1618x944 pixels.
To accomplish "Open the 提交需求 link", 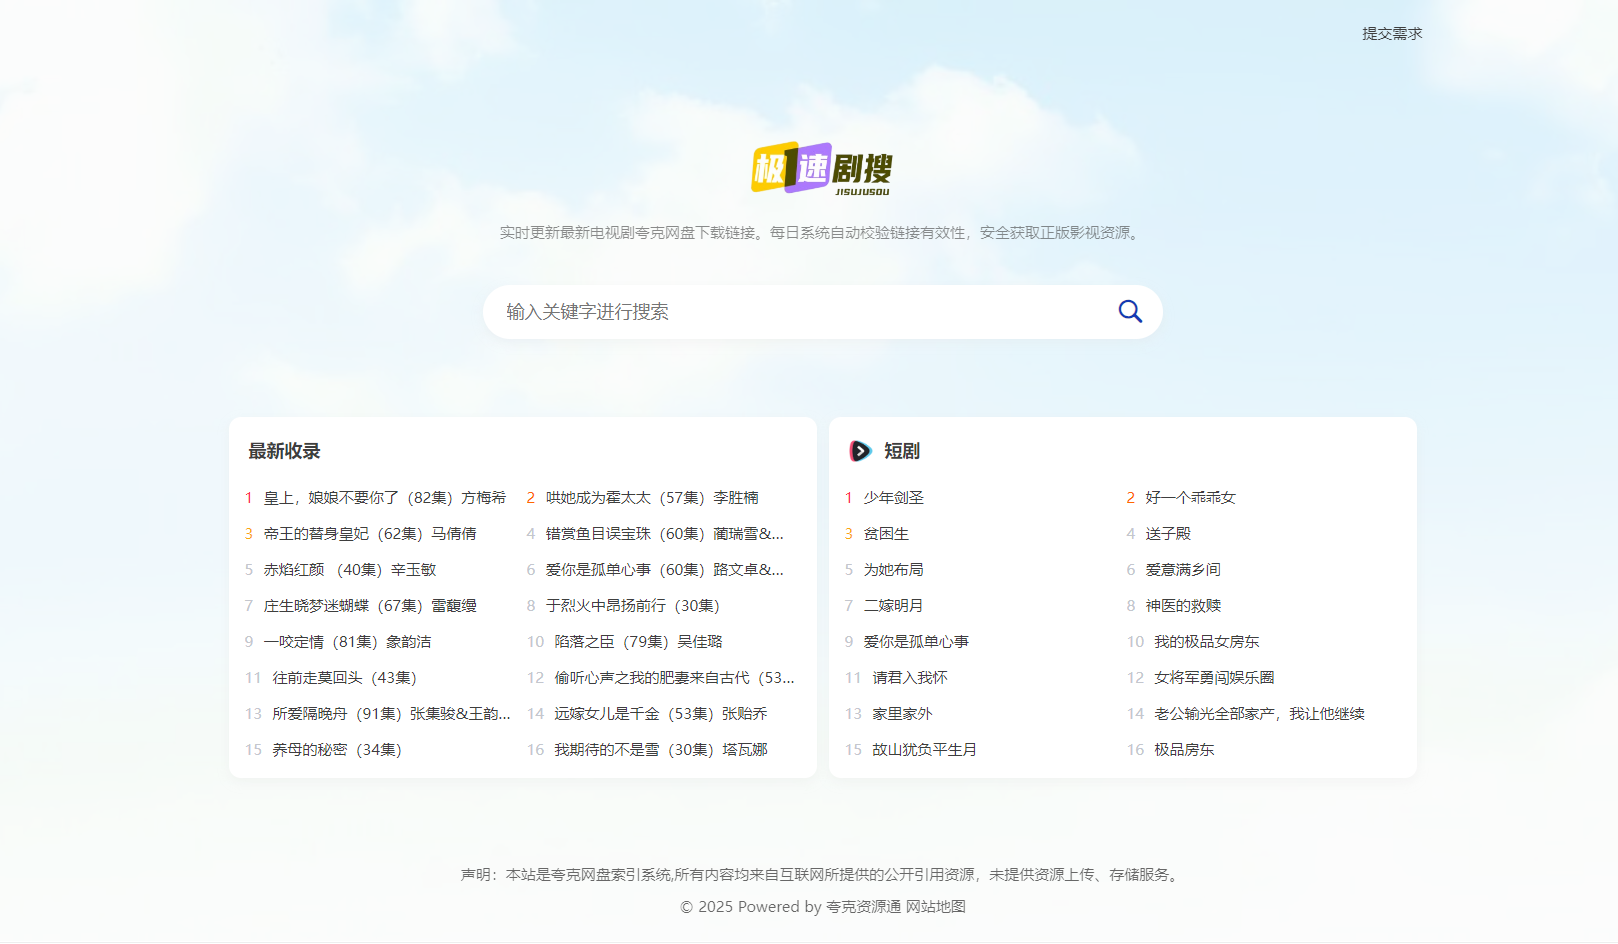I will tap(1392, 34).
